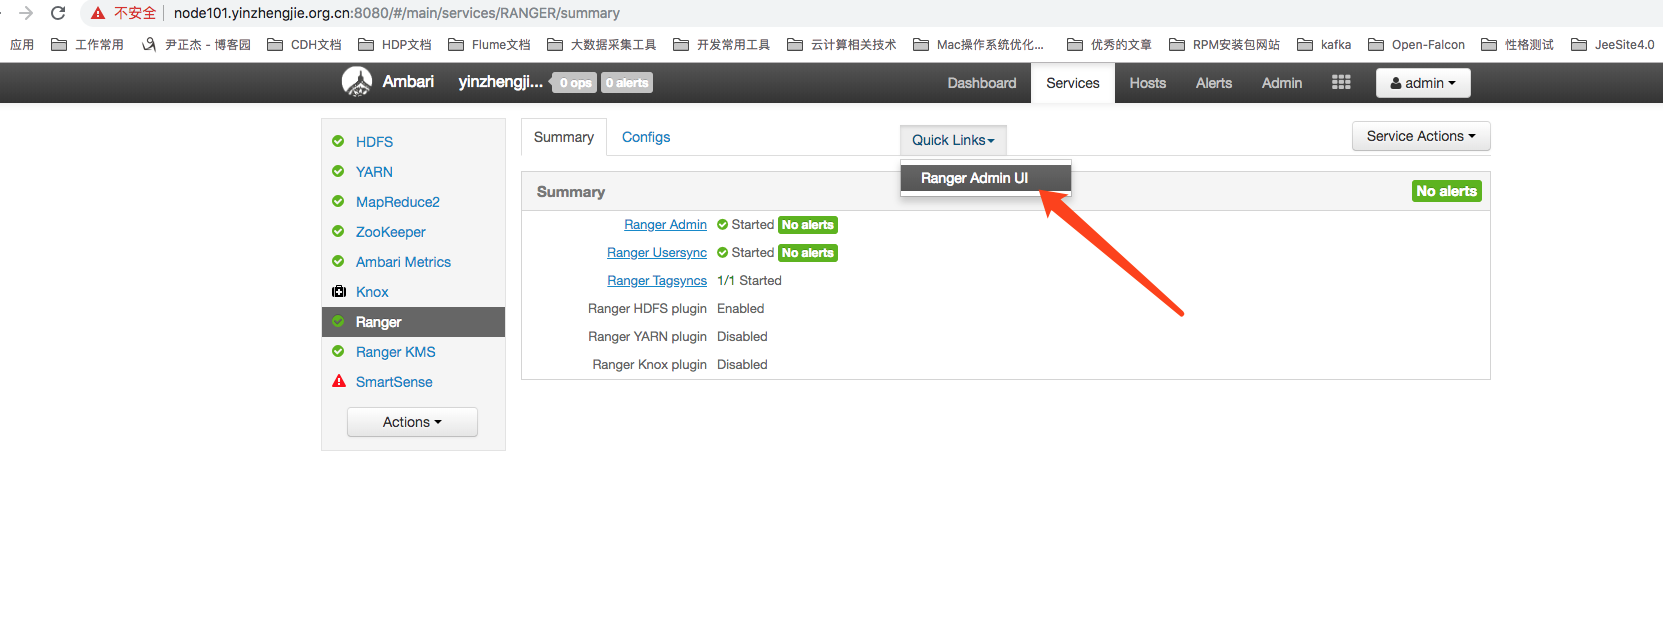This screenshot has width=1663, height=634.
Task: Click Ranger Admin started check icon
Action: (x=722, y=225)
